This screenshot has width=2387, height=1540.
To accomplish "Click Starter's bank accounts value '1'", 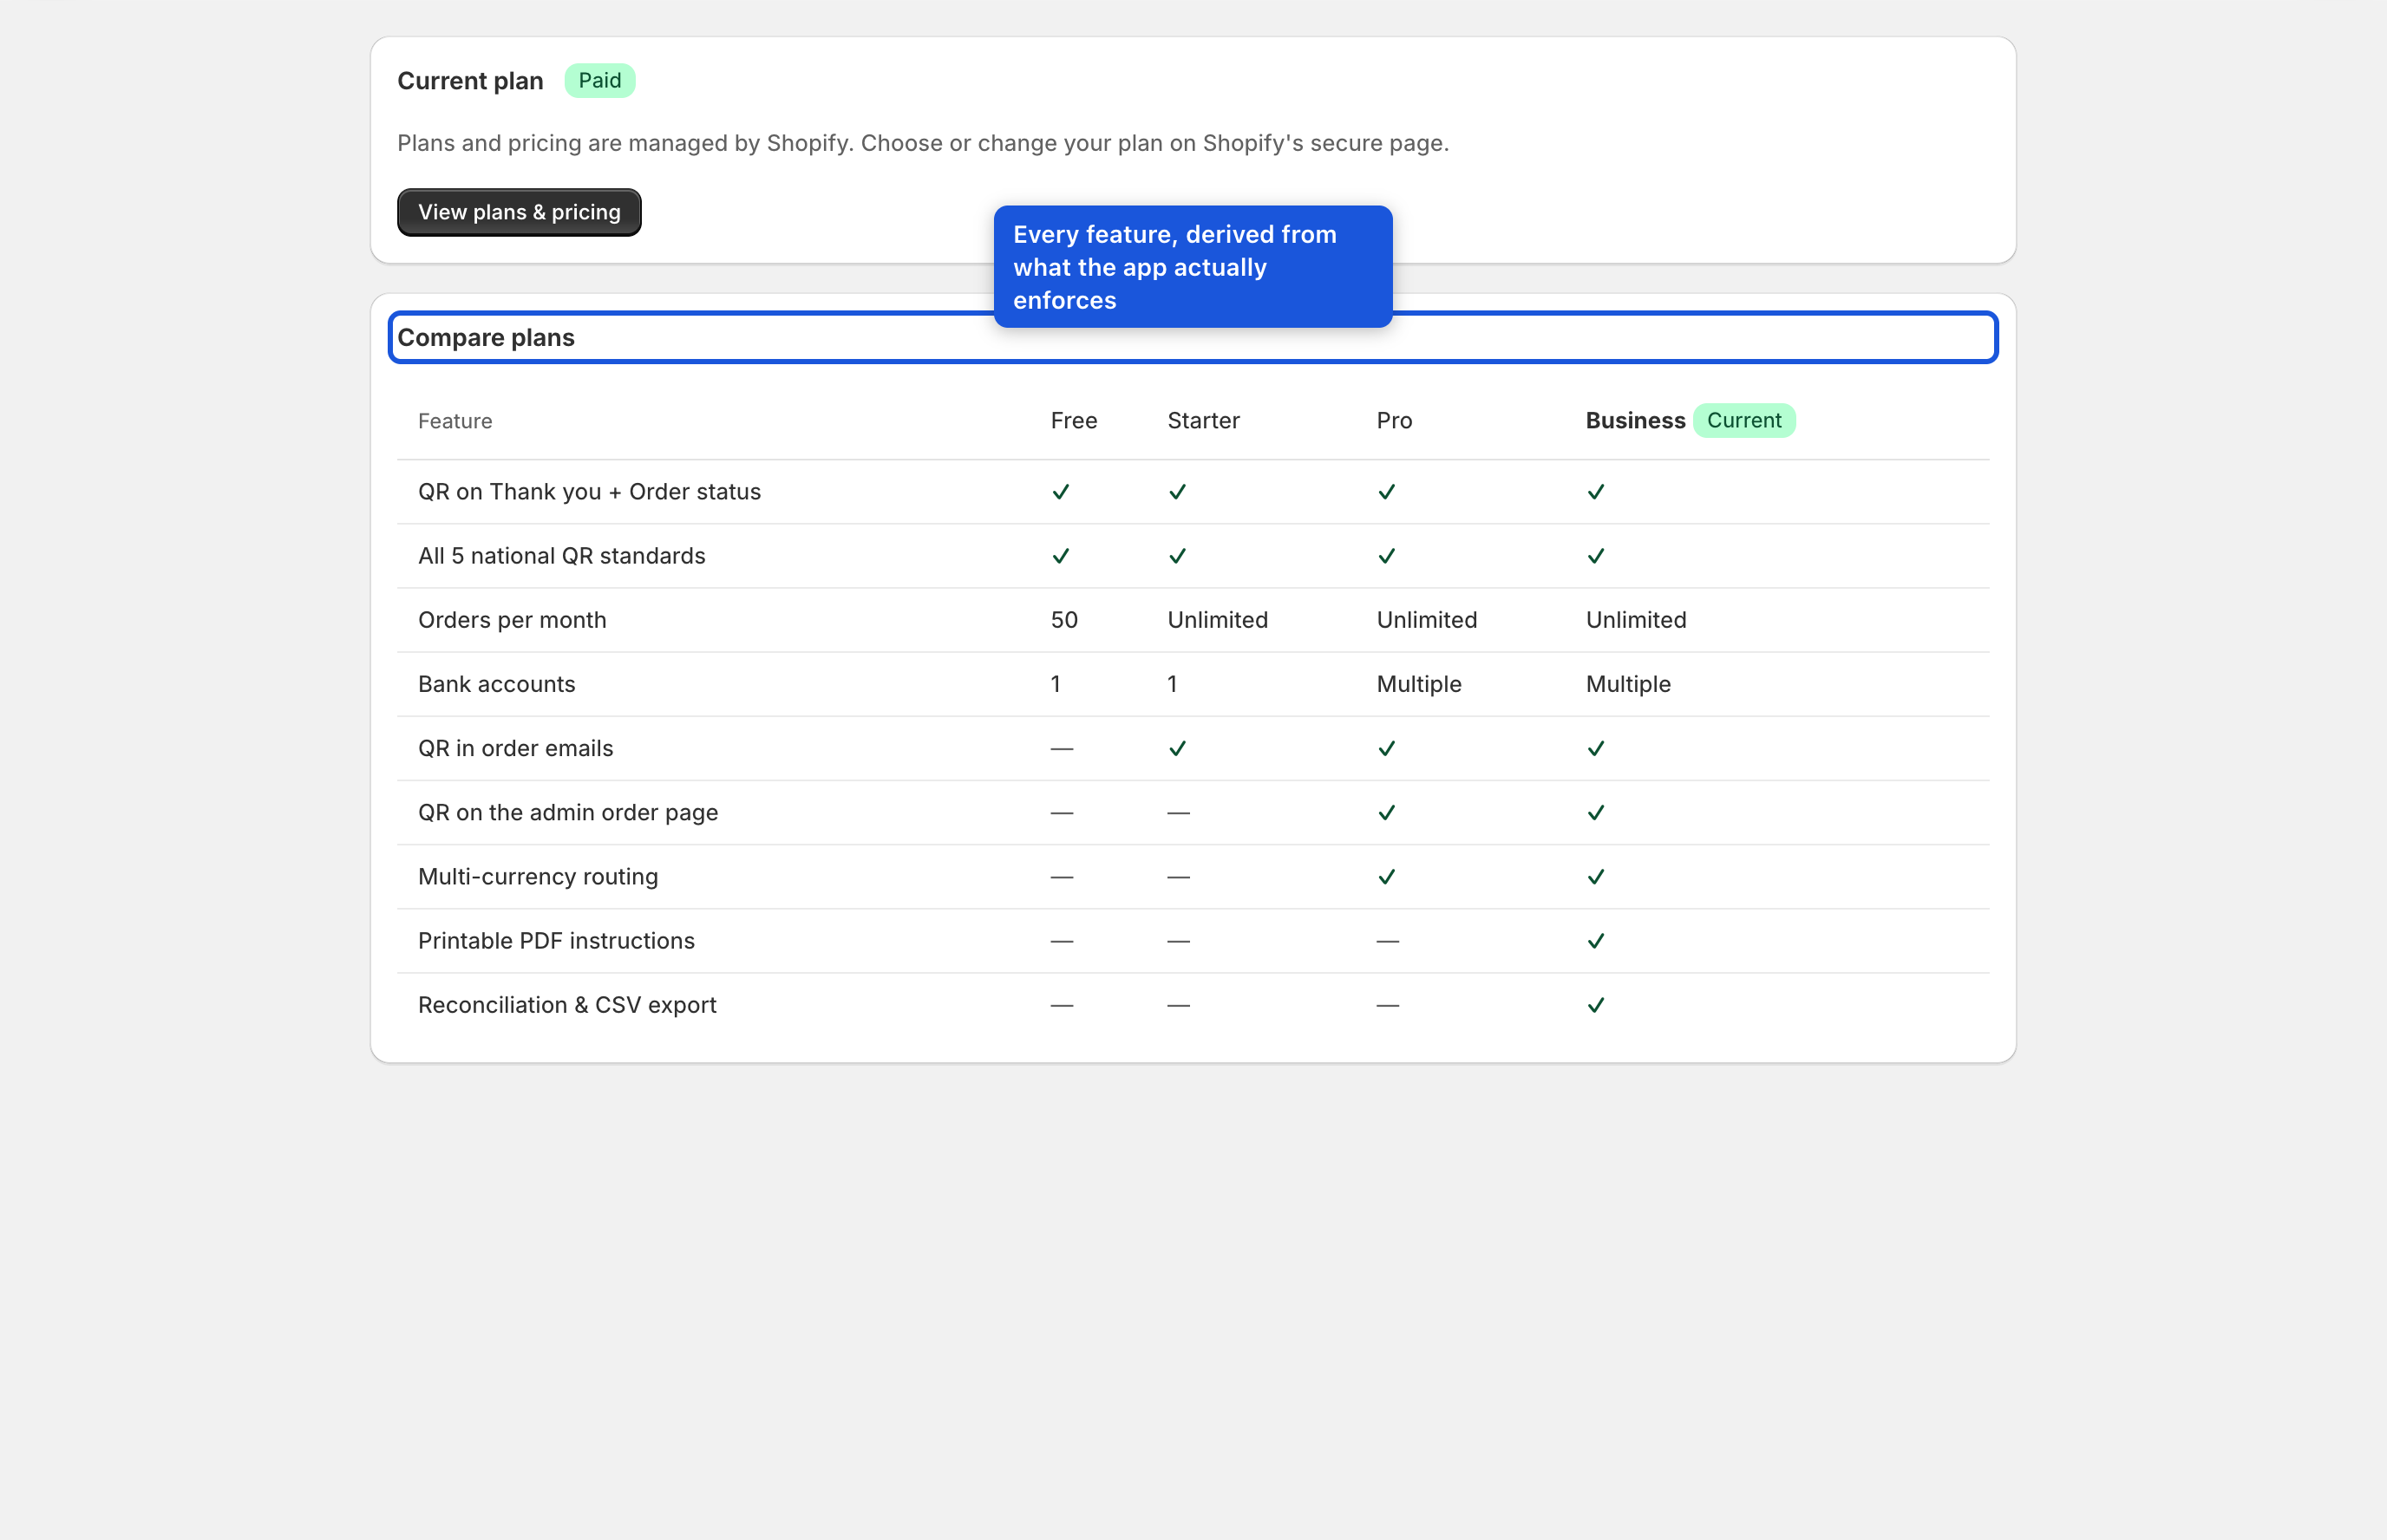I will coord(1172,684).
